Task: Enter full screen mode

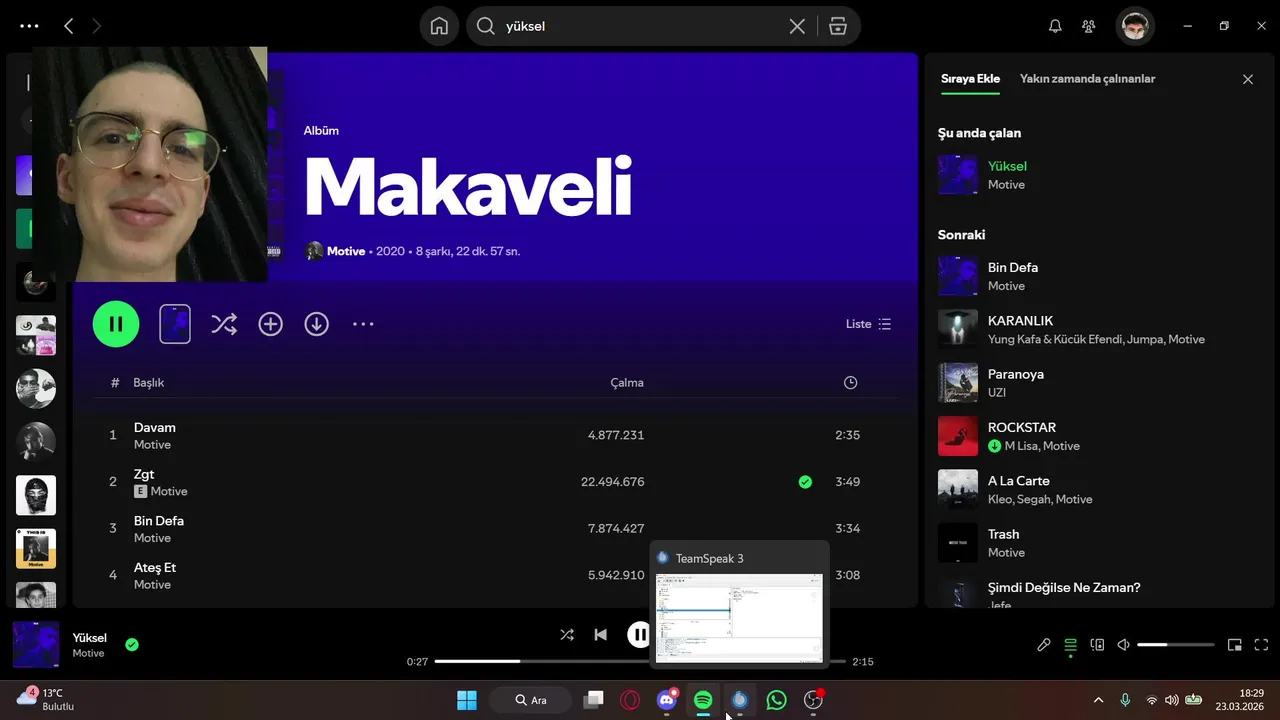Action: coord(1261,645)
